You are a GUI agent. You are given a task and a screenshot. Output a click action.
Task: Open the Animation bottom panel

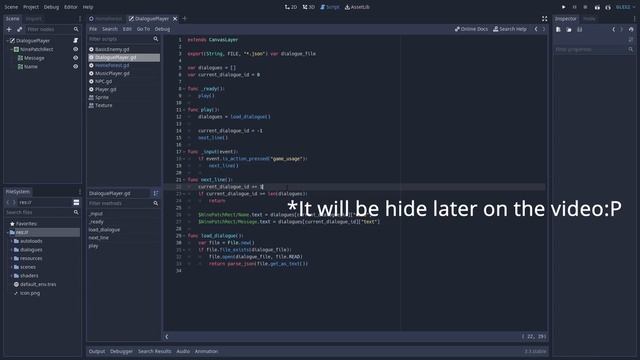tap(206, 351)
